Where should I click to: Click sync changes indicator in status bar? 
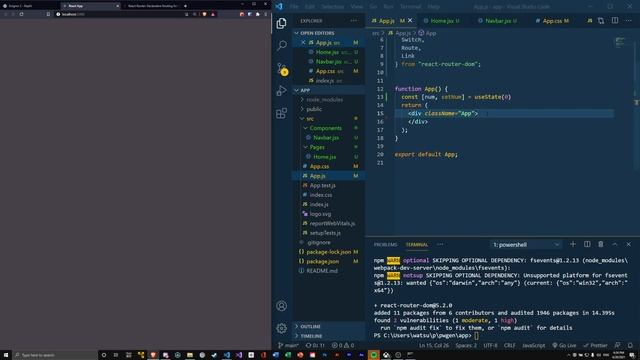point(315,345)
